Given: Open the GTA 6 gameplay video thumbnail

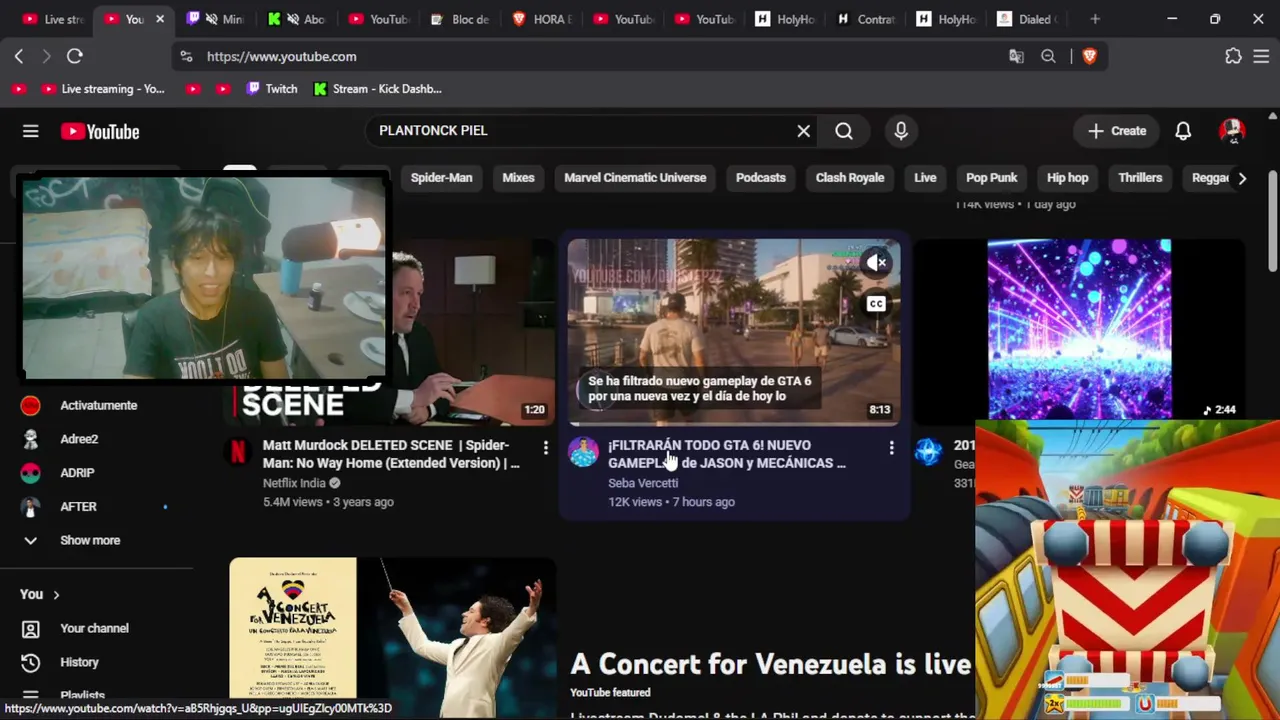Looking at the screenshot, I should 734,331.
